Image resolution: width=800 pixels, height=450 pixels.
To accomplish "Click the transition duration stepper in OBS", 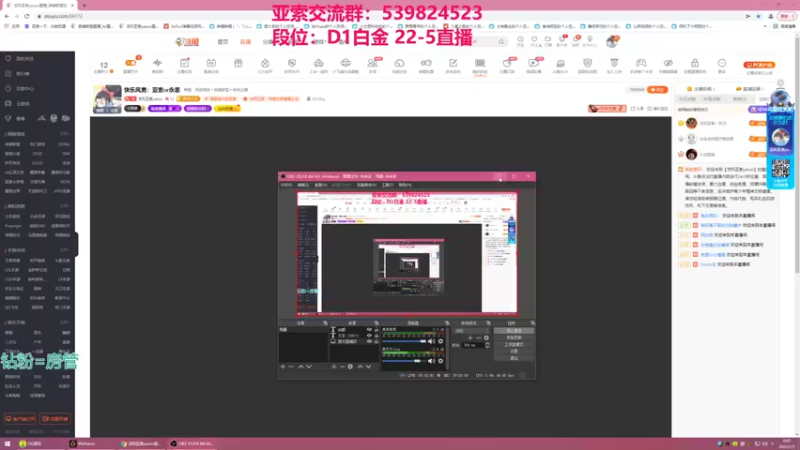I will tap(487, 345).
